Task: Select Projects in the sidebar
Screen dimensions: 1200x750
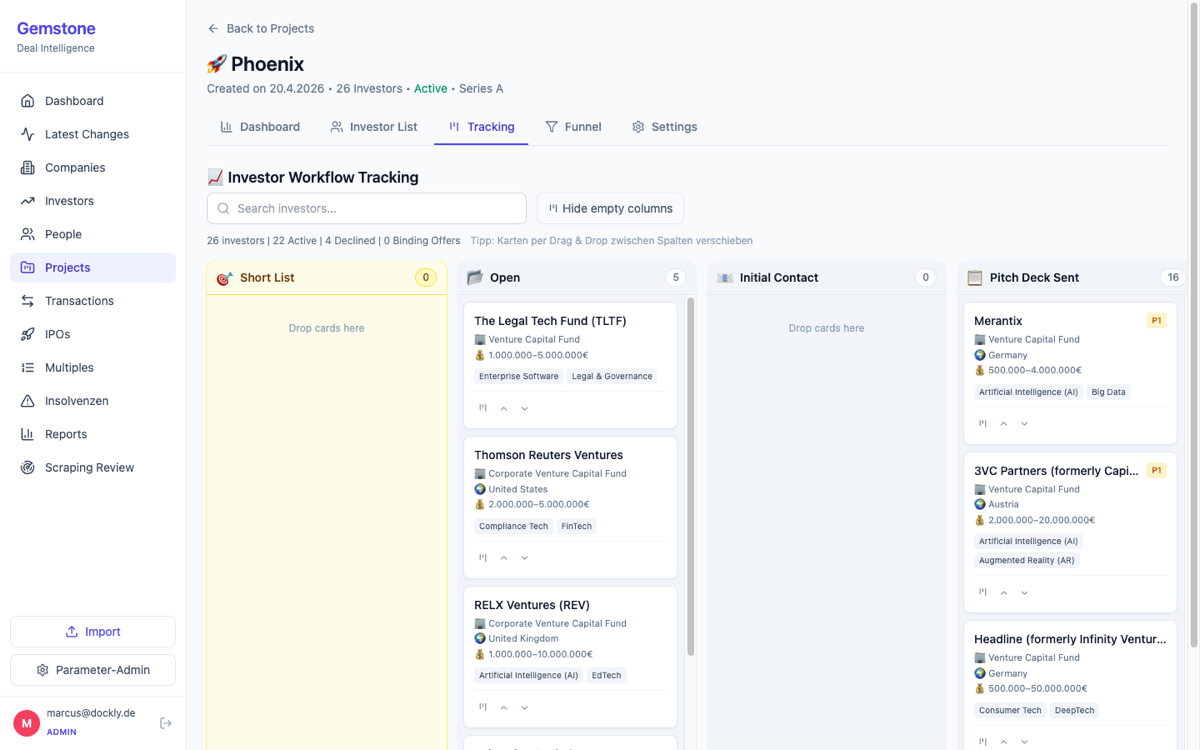Action: [93, 267]
